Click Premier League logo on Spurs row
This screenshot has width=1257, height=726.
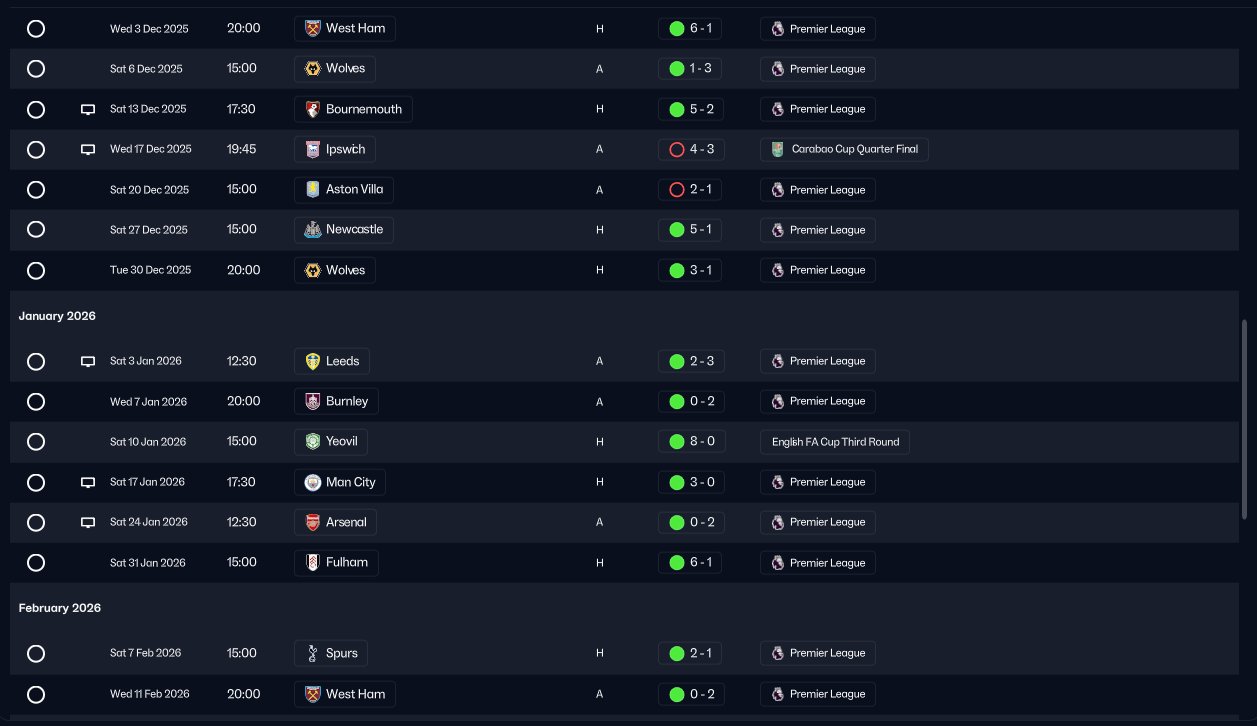pos(778,653)
